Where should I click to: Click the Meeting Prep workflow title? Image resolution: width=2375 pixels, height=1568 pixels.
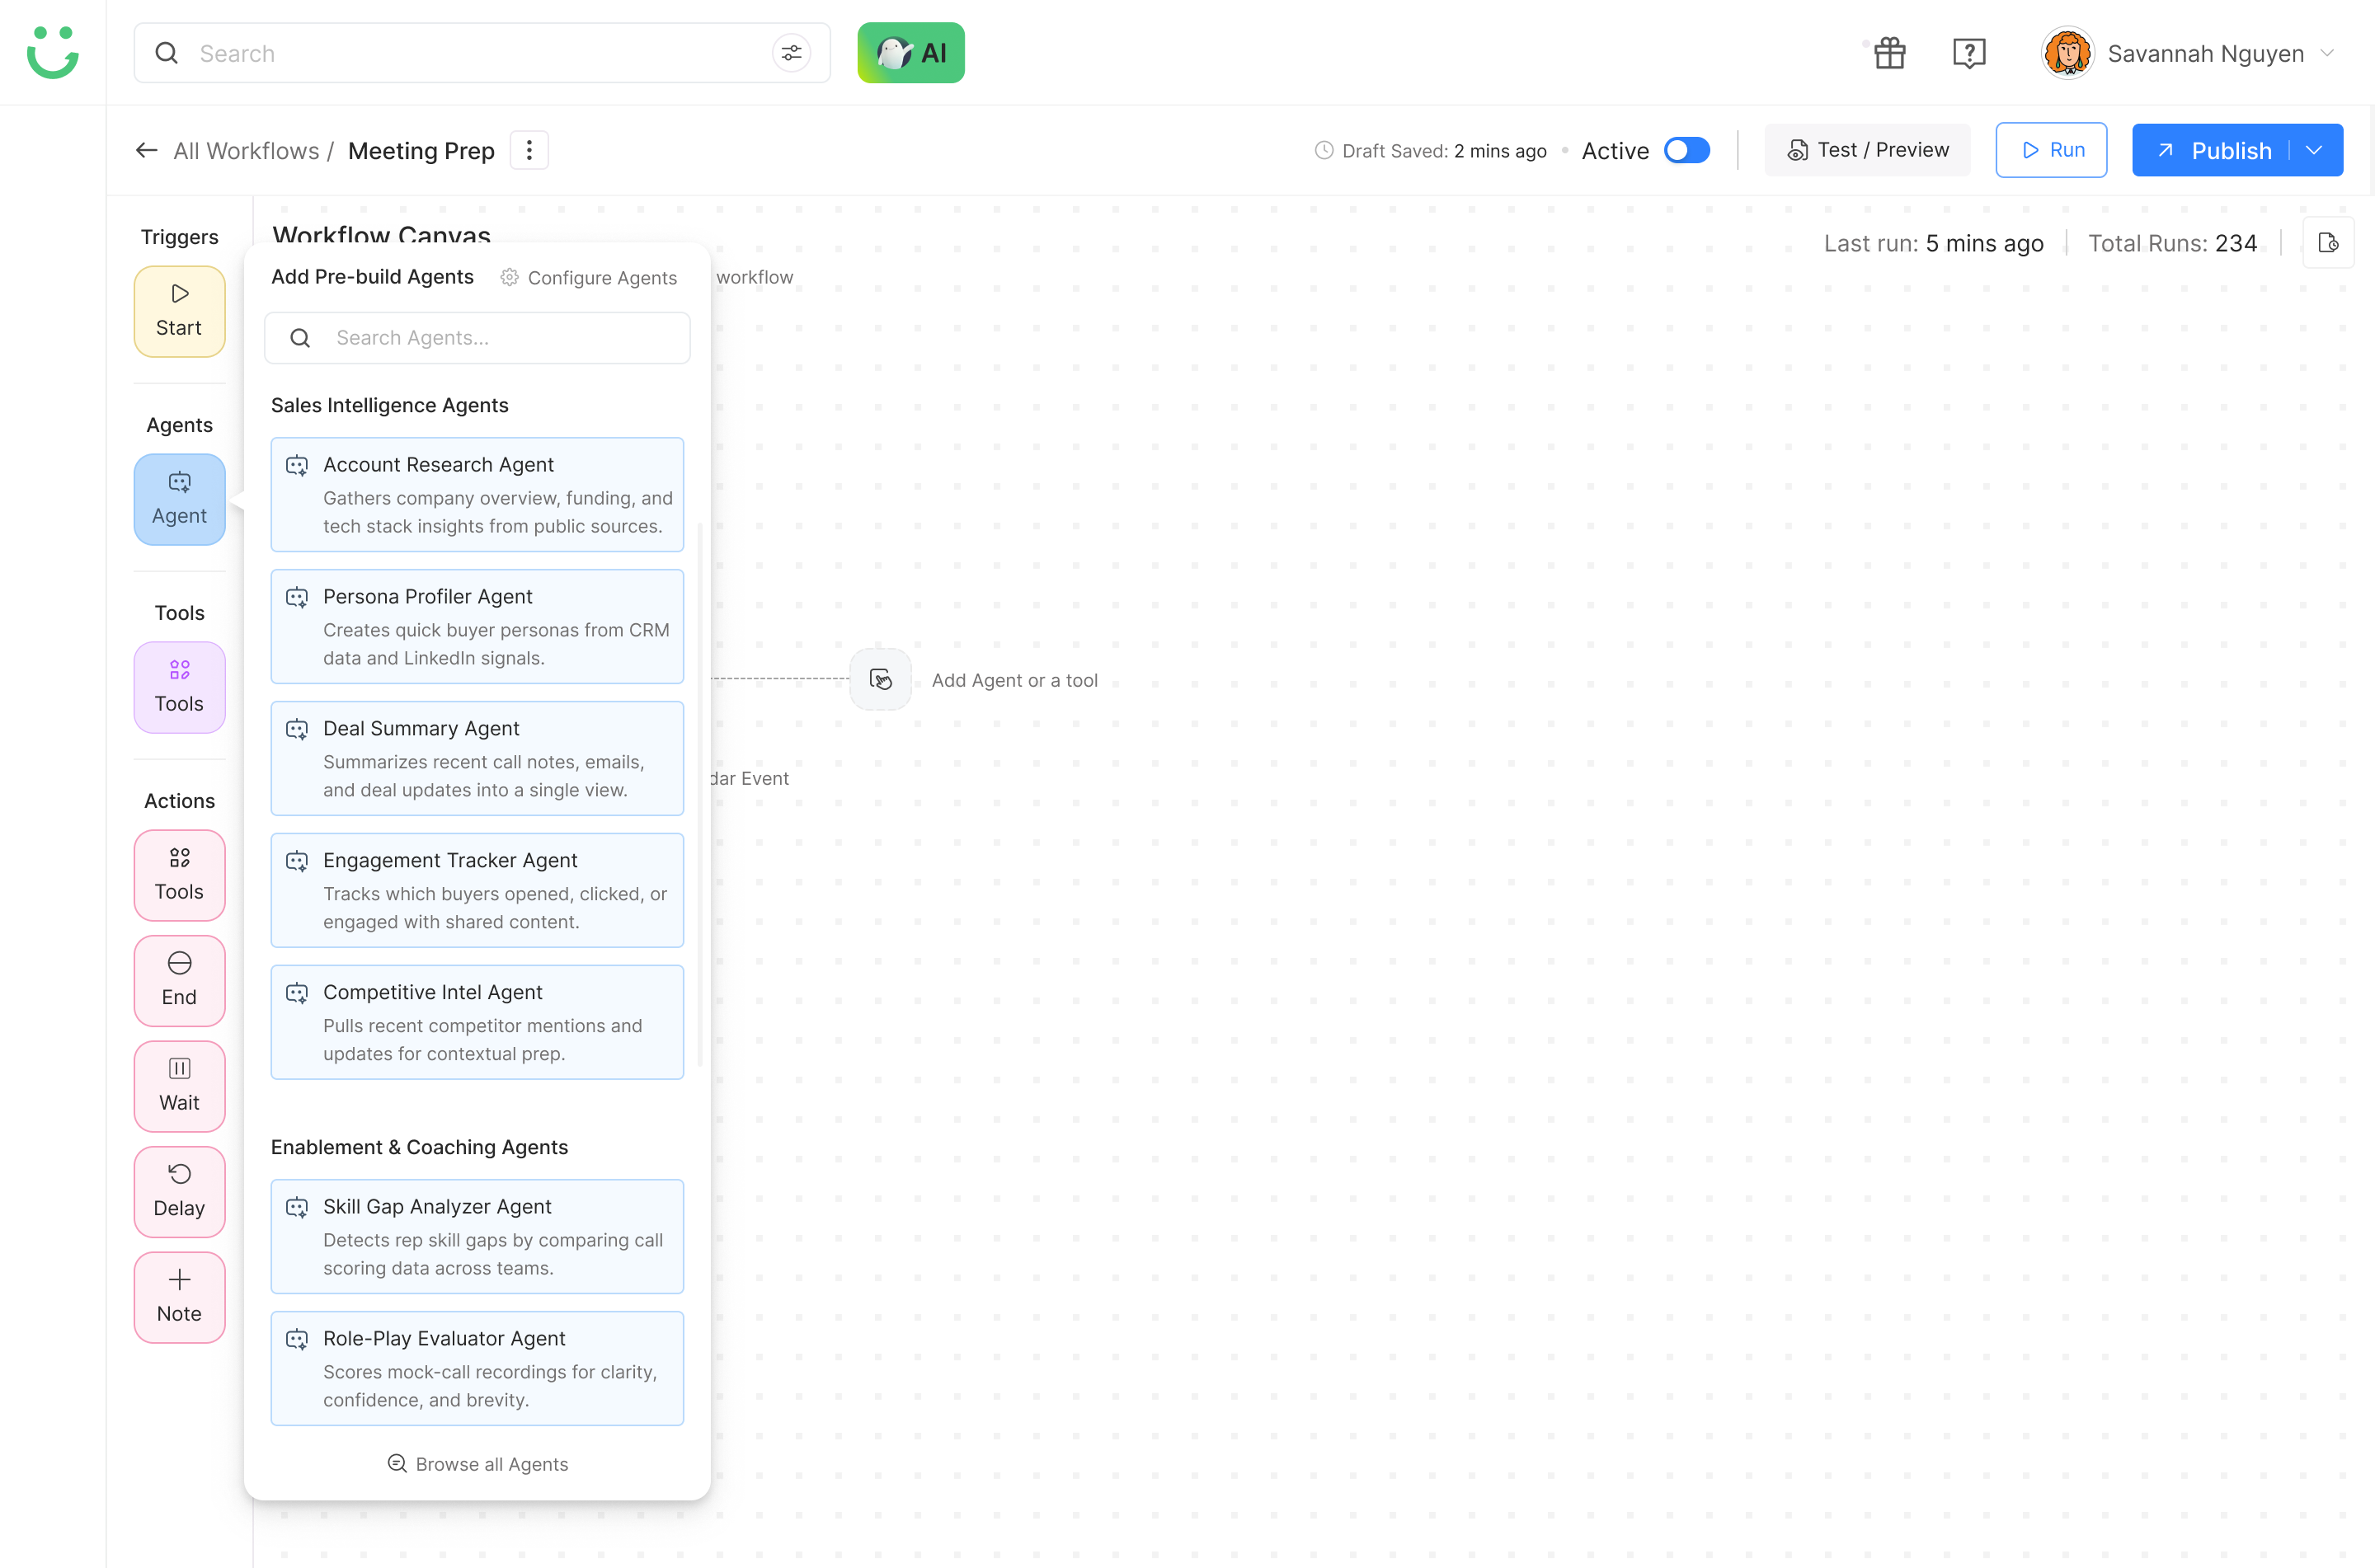[421, 151]
